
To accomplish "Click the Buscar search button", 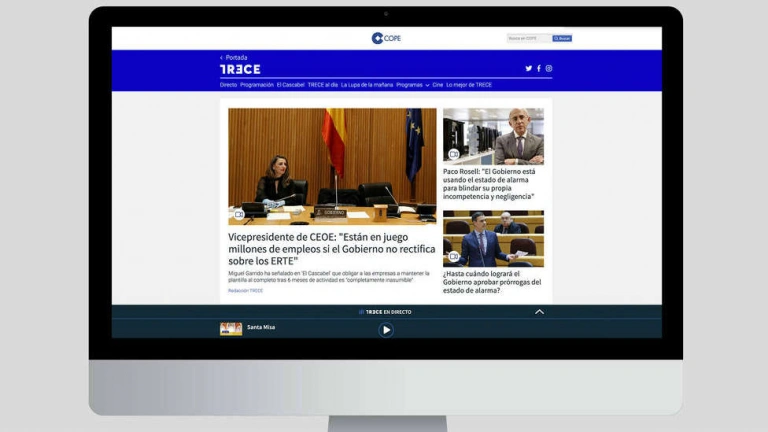I will 563,38.
